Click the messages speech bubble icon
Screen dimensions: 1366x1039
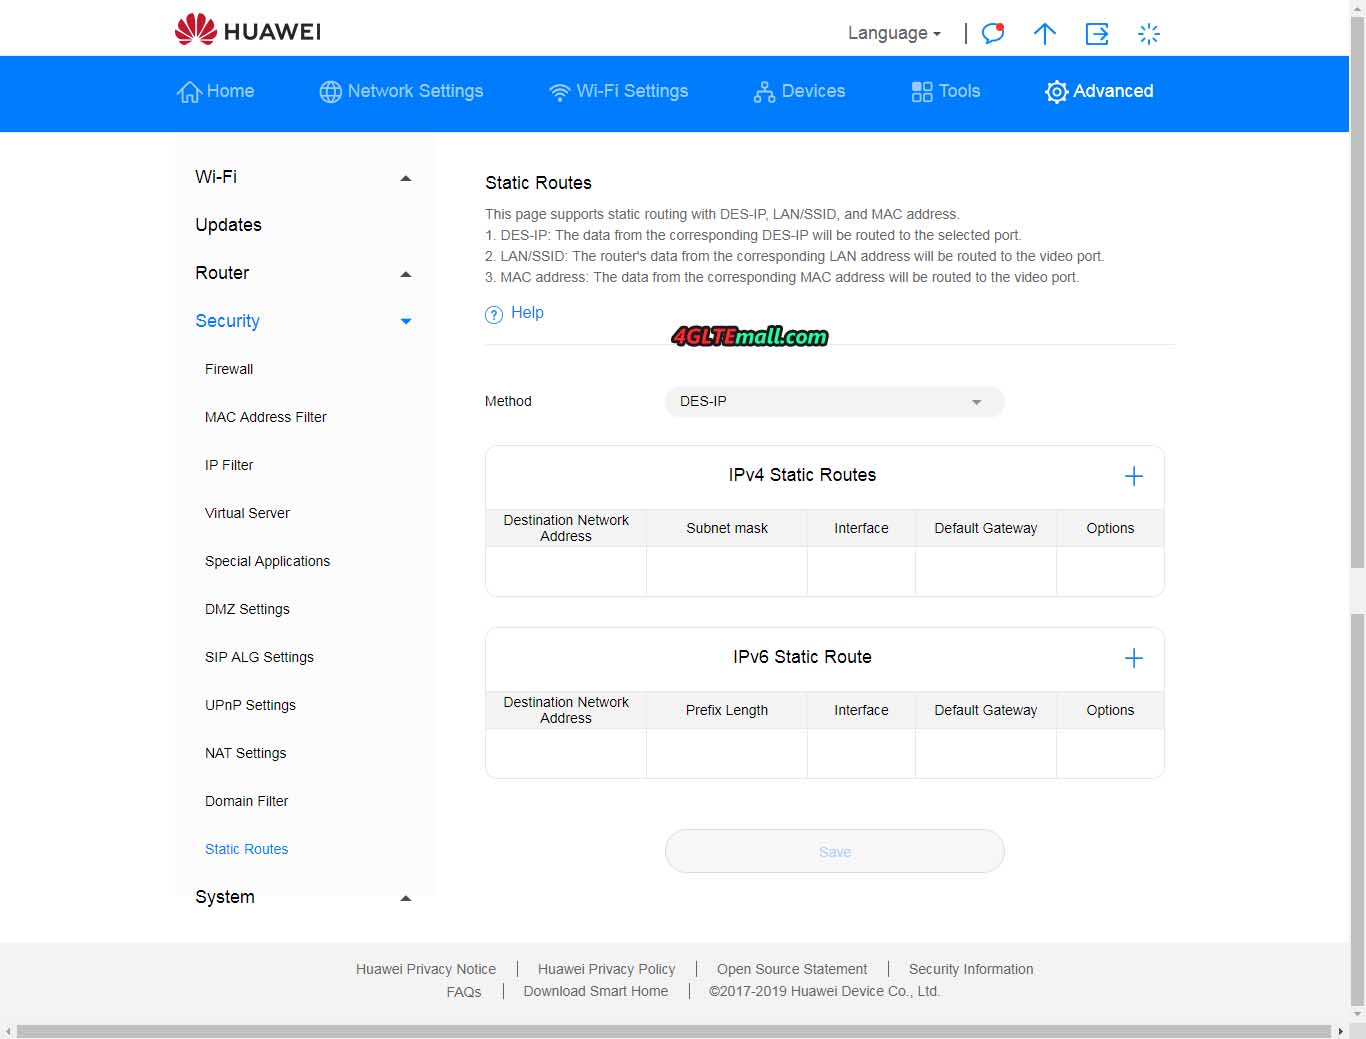pyautogui.click(x=992, y=33)
